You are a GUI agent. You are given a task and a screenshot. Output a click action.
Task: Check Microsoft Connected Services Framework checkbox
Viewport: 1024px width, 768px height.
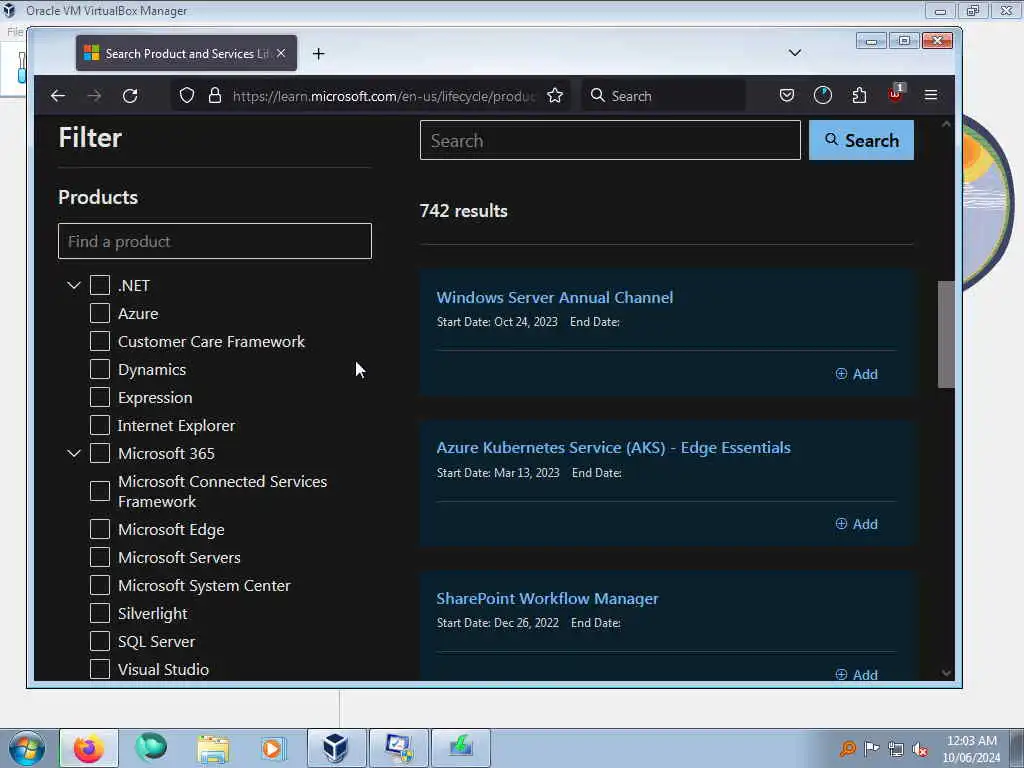100,491
